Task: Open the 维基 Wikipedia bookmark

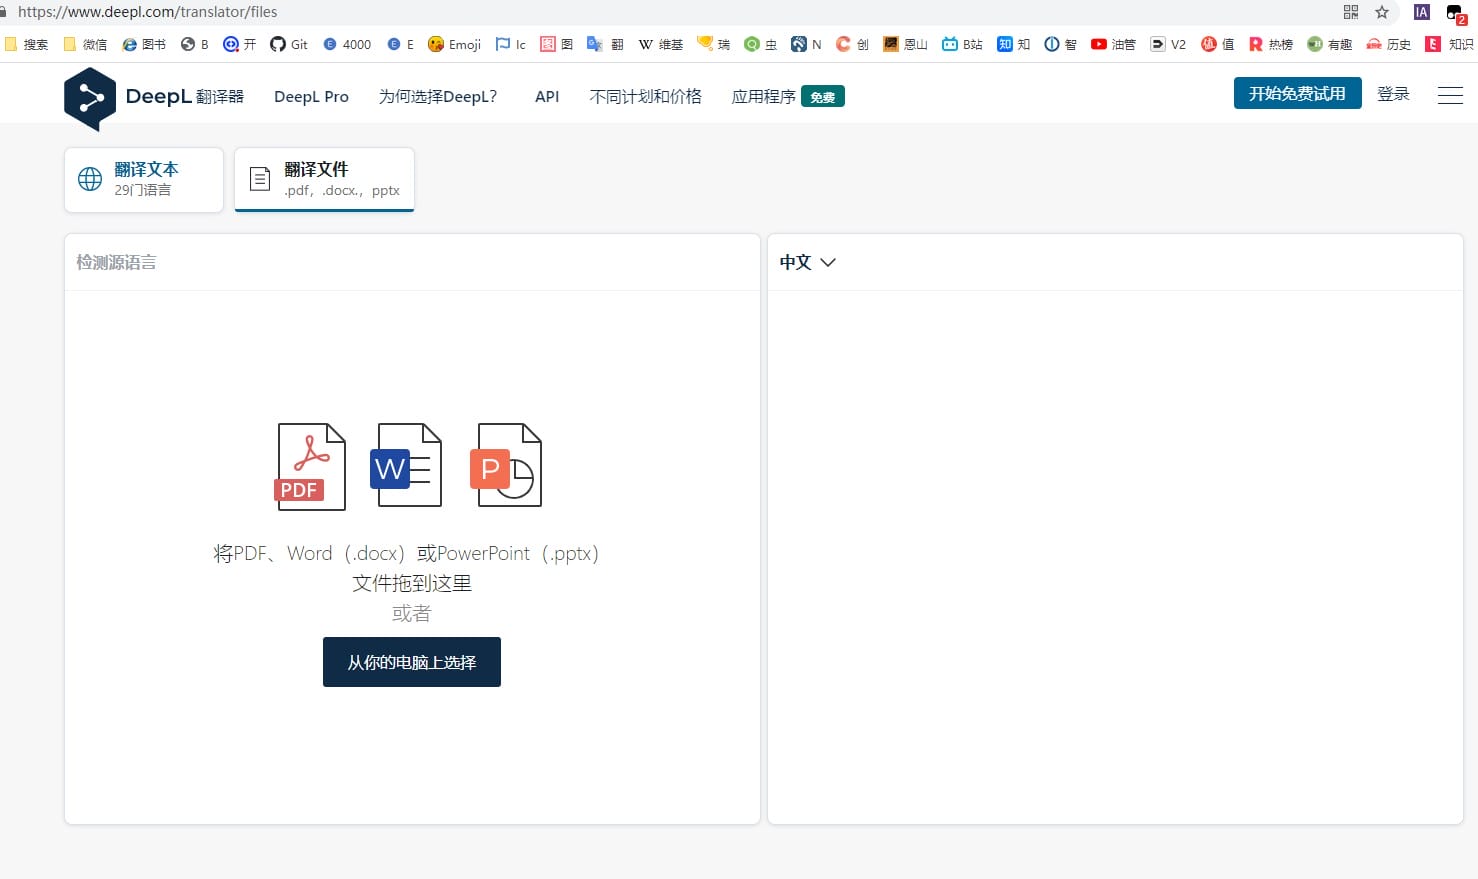Action: (661, 44)
